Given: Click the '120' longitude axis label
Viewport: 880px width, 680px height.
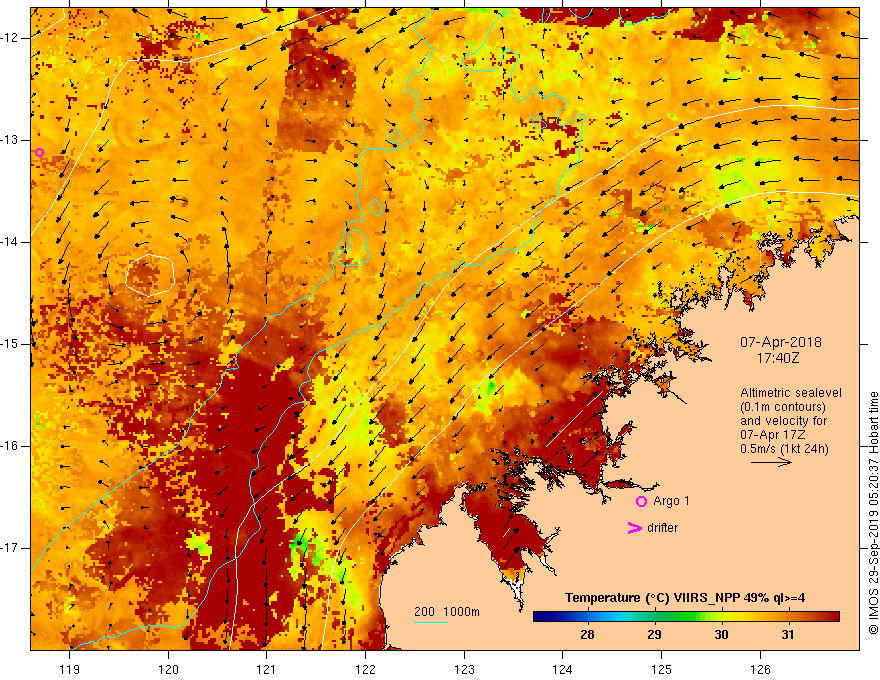Looking at the screenshot, I should pyautogui.click(x=168, y=669).
